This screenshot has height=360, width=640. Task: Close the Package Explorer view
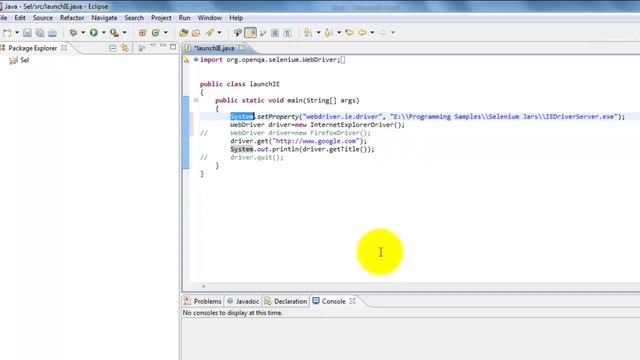[64, 48]
